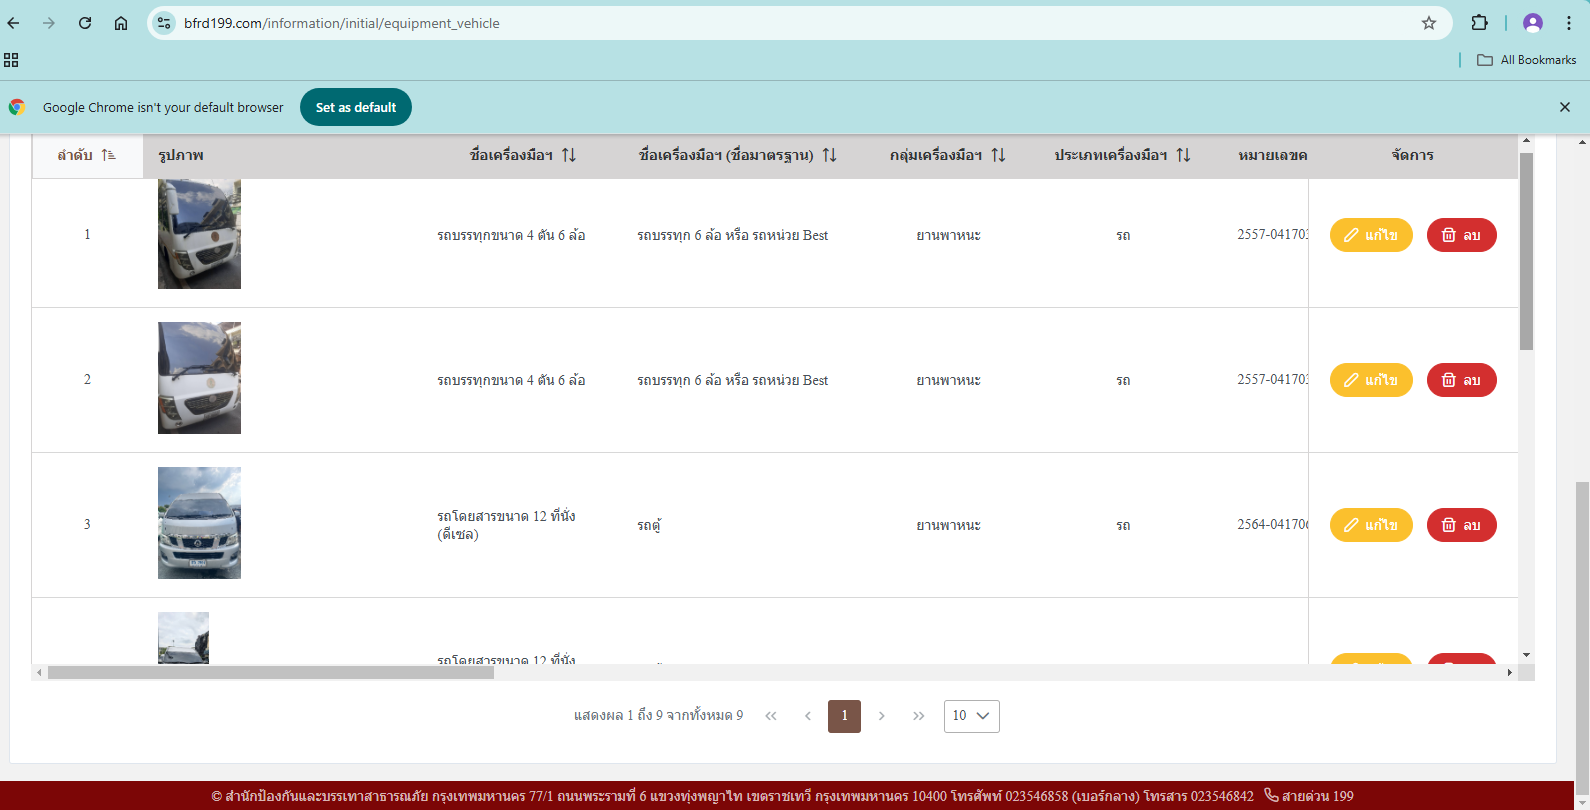1590x810 pixels.
Task: Sort by the ชื่อเครื่องมือฯ column arrows
Action: point(569,155)
